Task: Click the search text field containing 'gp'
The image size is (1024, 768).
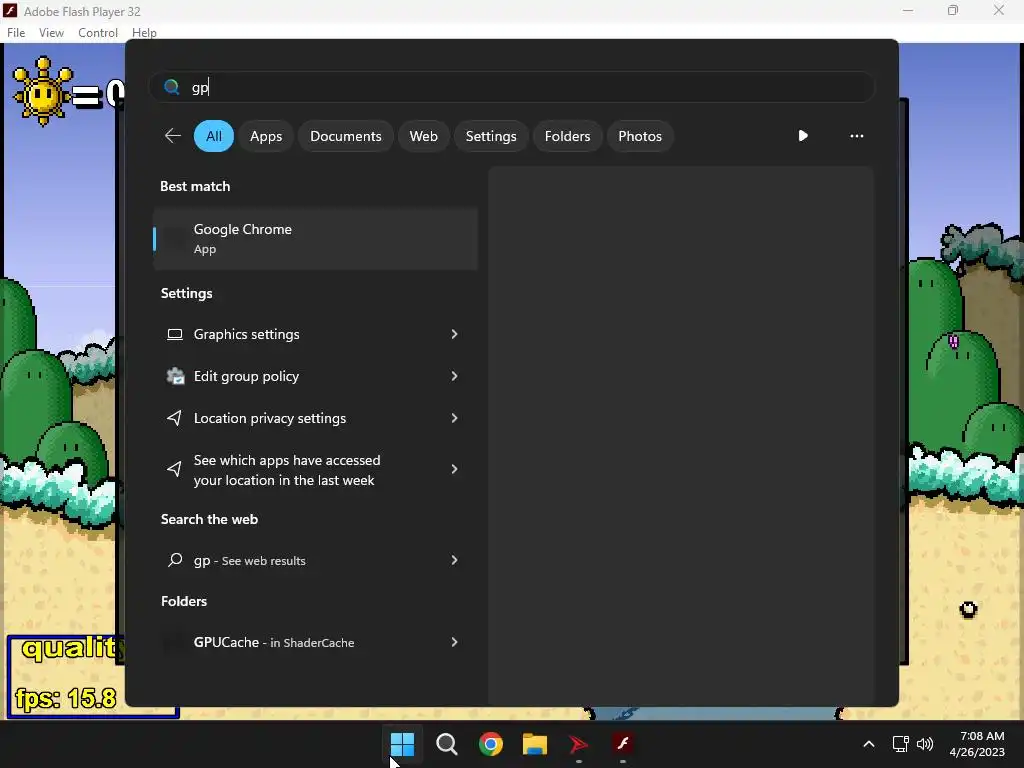Action: click(x=512, y=87)
